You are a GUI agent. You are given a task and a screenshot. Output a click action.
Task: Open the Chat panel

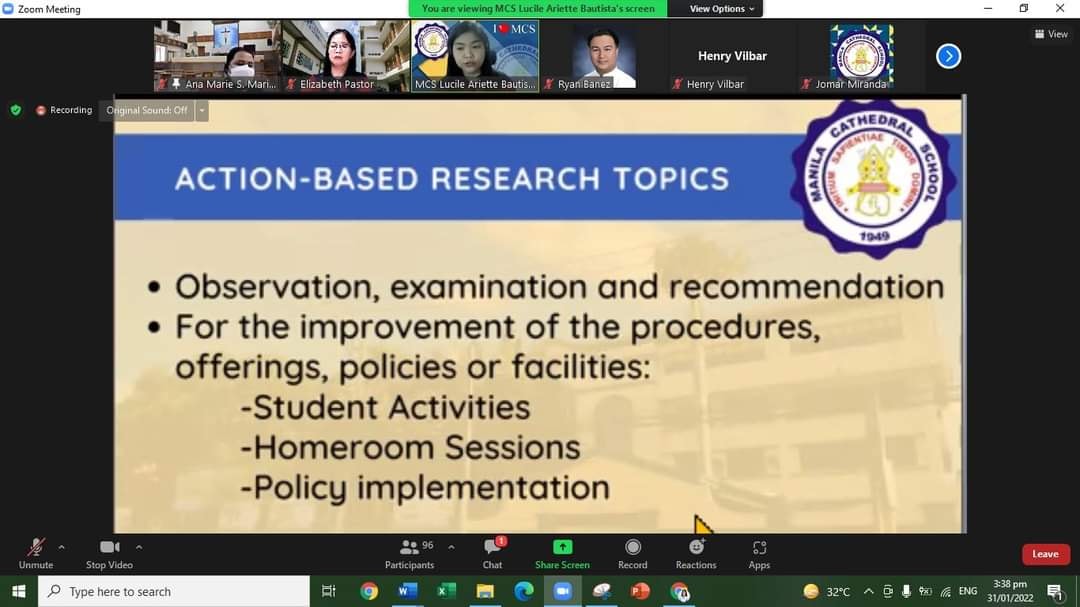pos(492,548)
